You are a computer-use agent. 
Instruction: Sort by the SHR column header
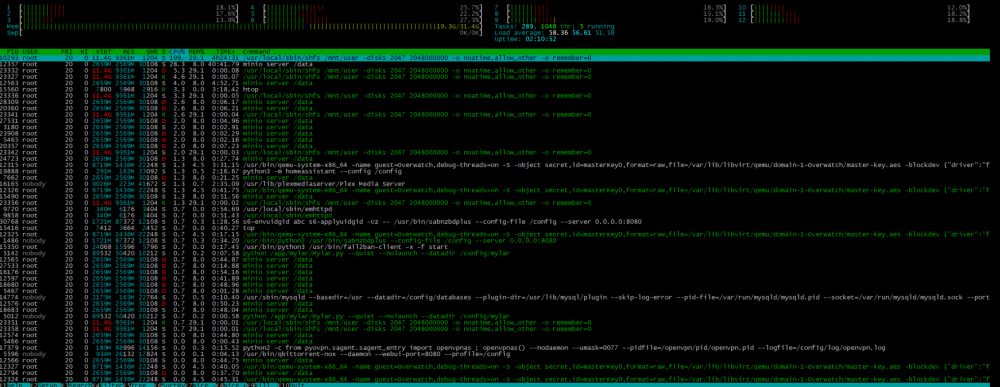152,51
